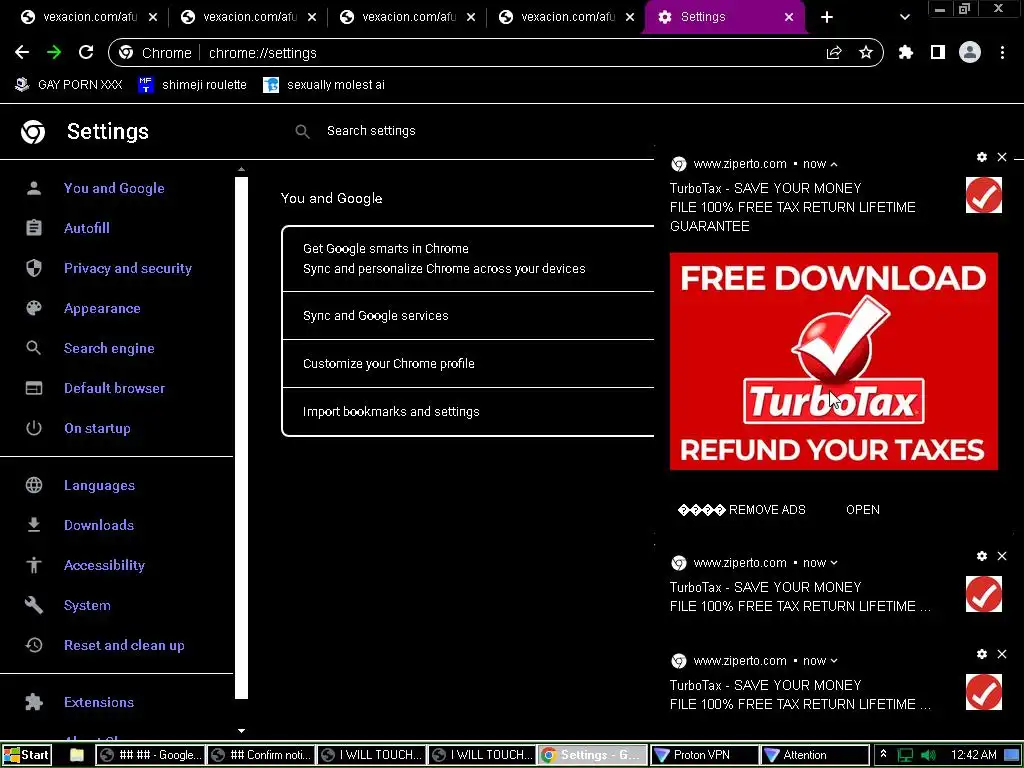1024x768 pixels.
Task: Open the profile avatar menu
Action: pos(970,52)
